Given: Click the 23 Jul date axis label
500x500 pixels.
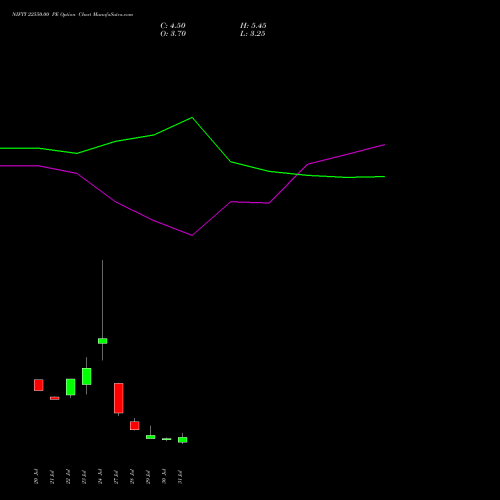Looking at the screenshot, I should [84, 476].
